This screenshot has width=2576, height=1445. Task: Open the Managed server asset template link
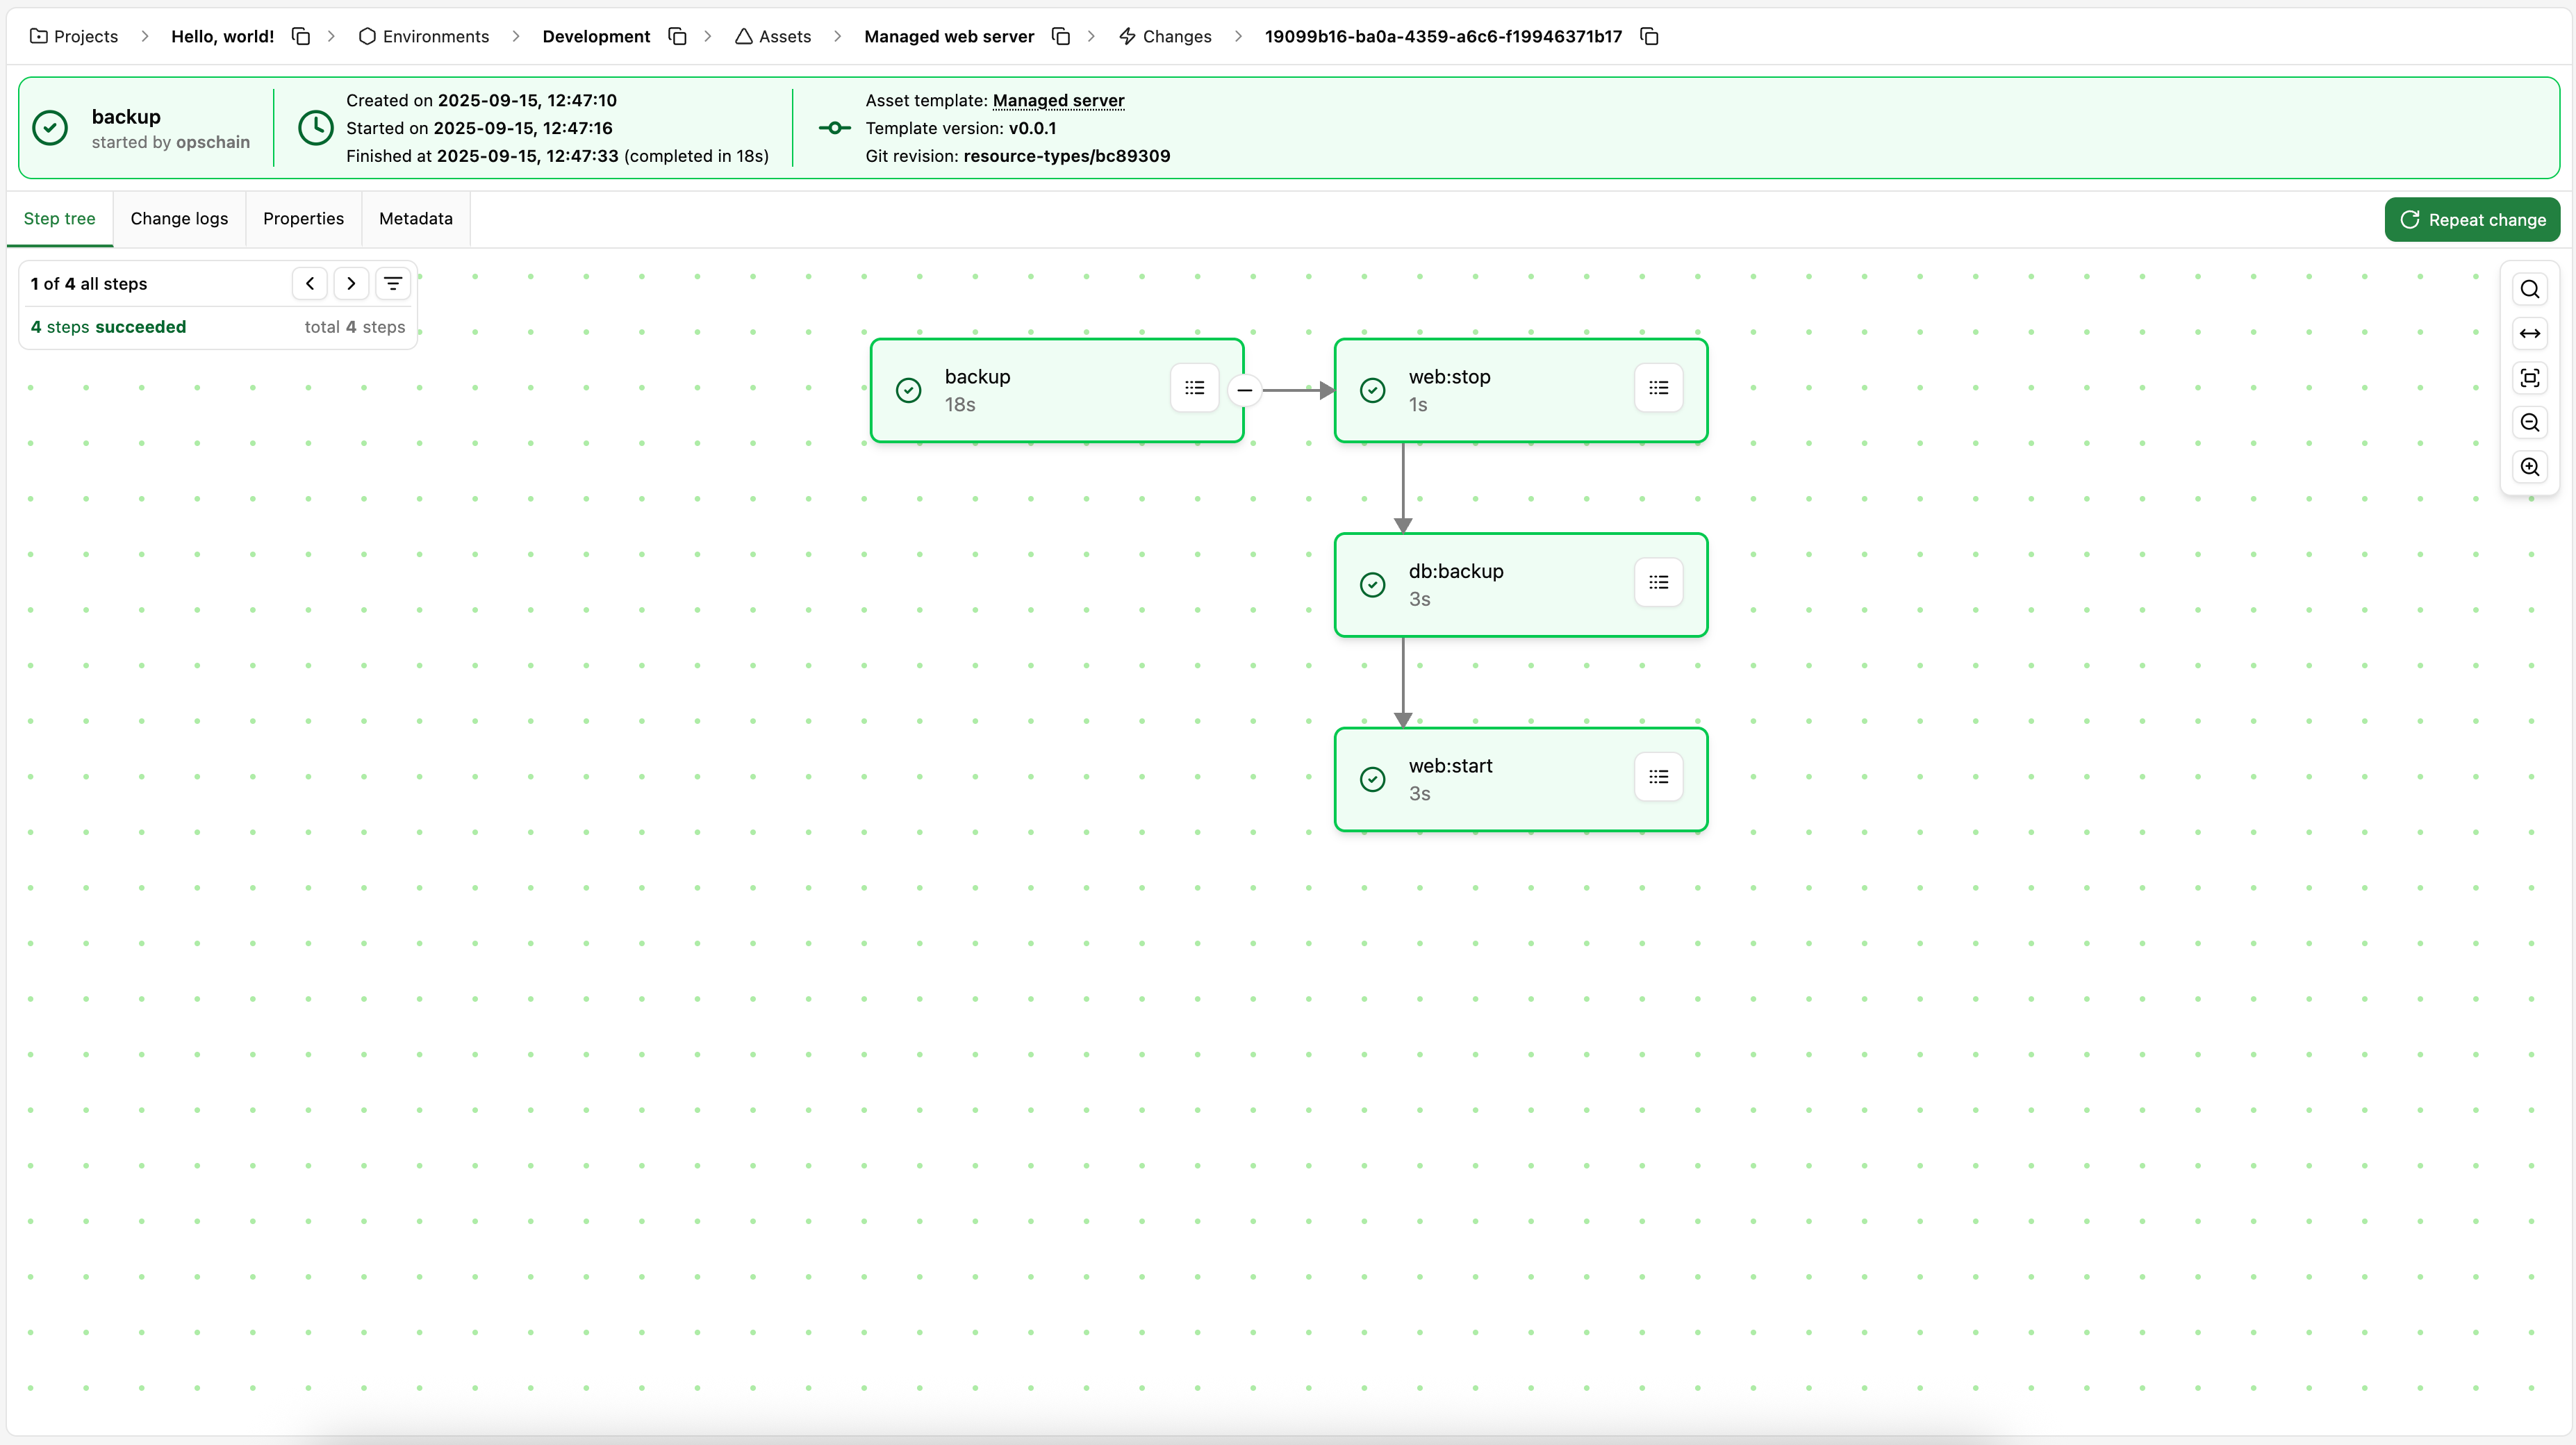point(1058,100)
